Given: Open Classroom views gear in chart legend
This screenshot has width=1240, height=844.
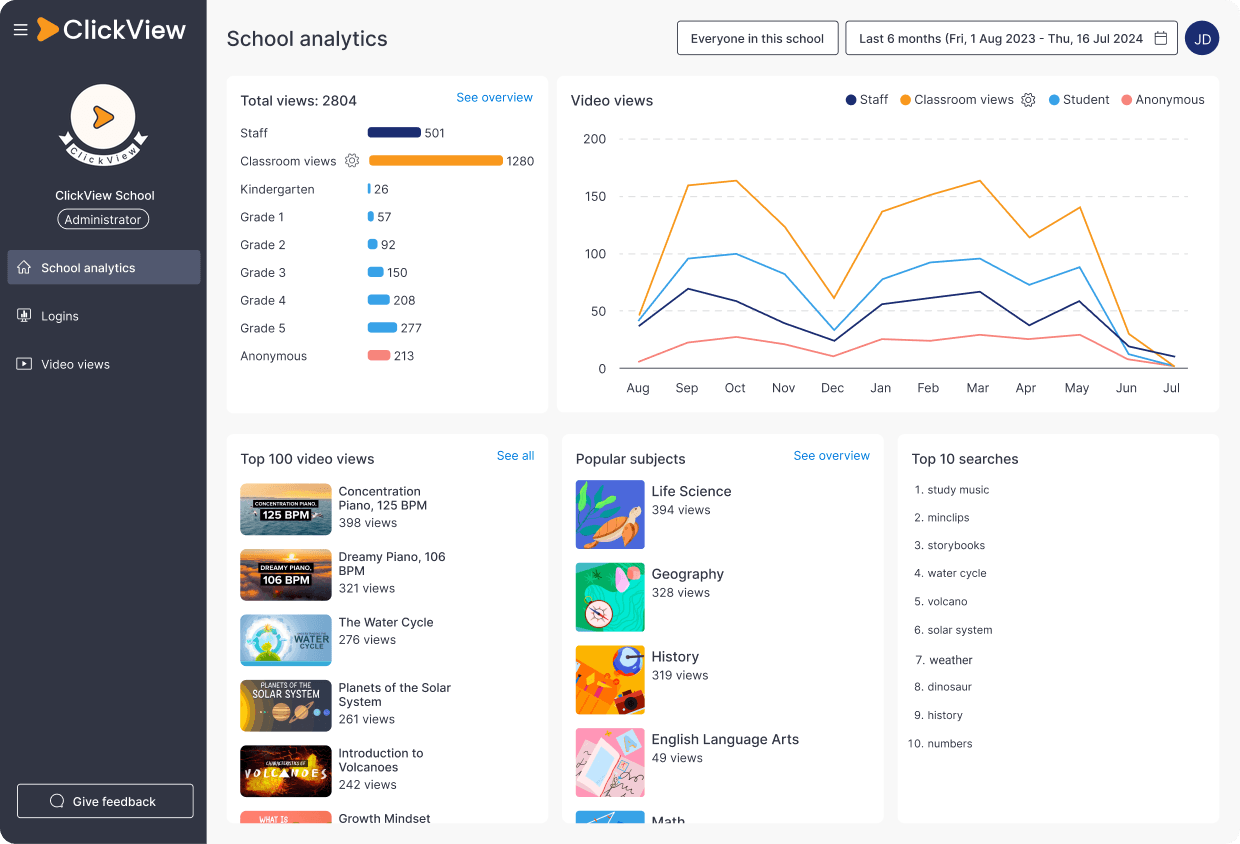Looking at the screenshot, I should [1028, 99].
